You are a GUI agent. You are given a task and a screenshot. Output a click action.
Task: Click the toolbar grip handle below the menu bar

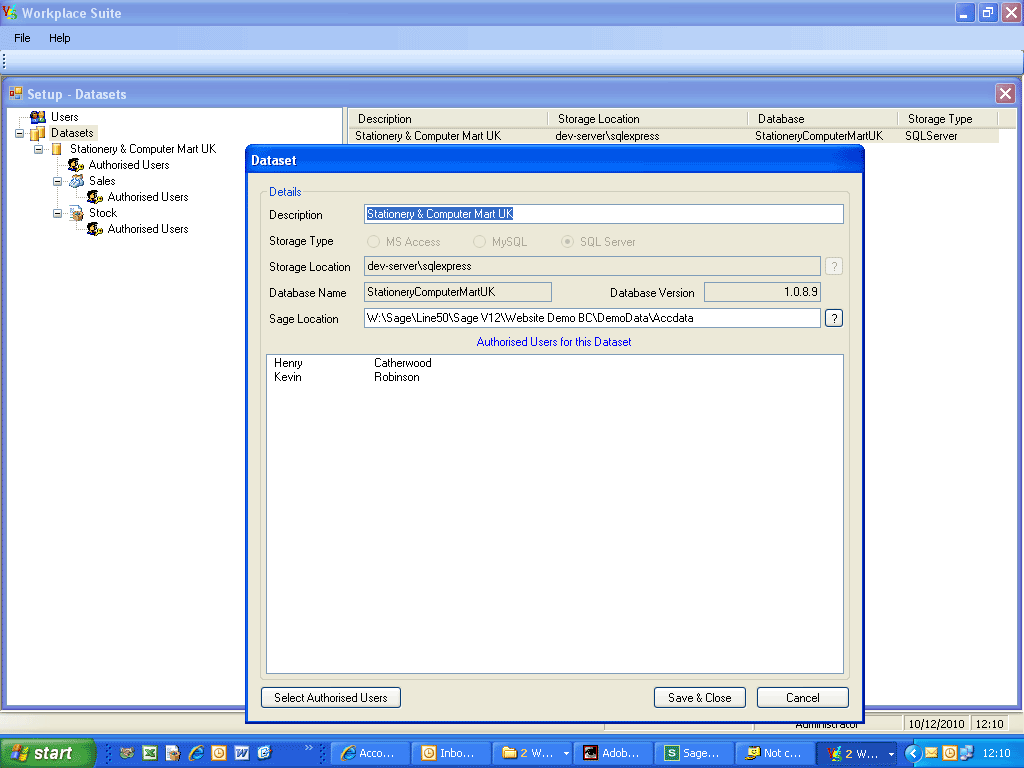pyautogui.click(x=5, y=61)
